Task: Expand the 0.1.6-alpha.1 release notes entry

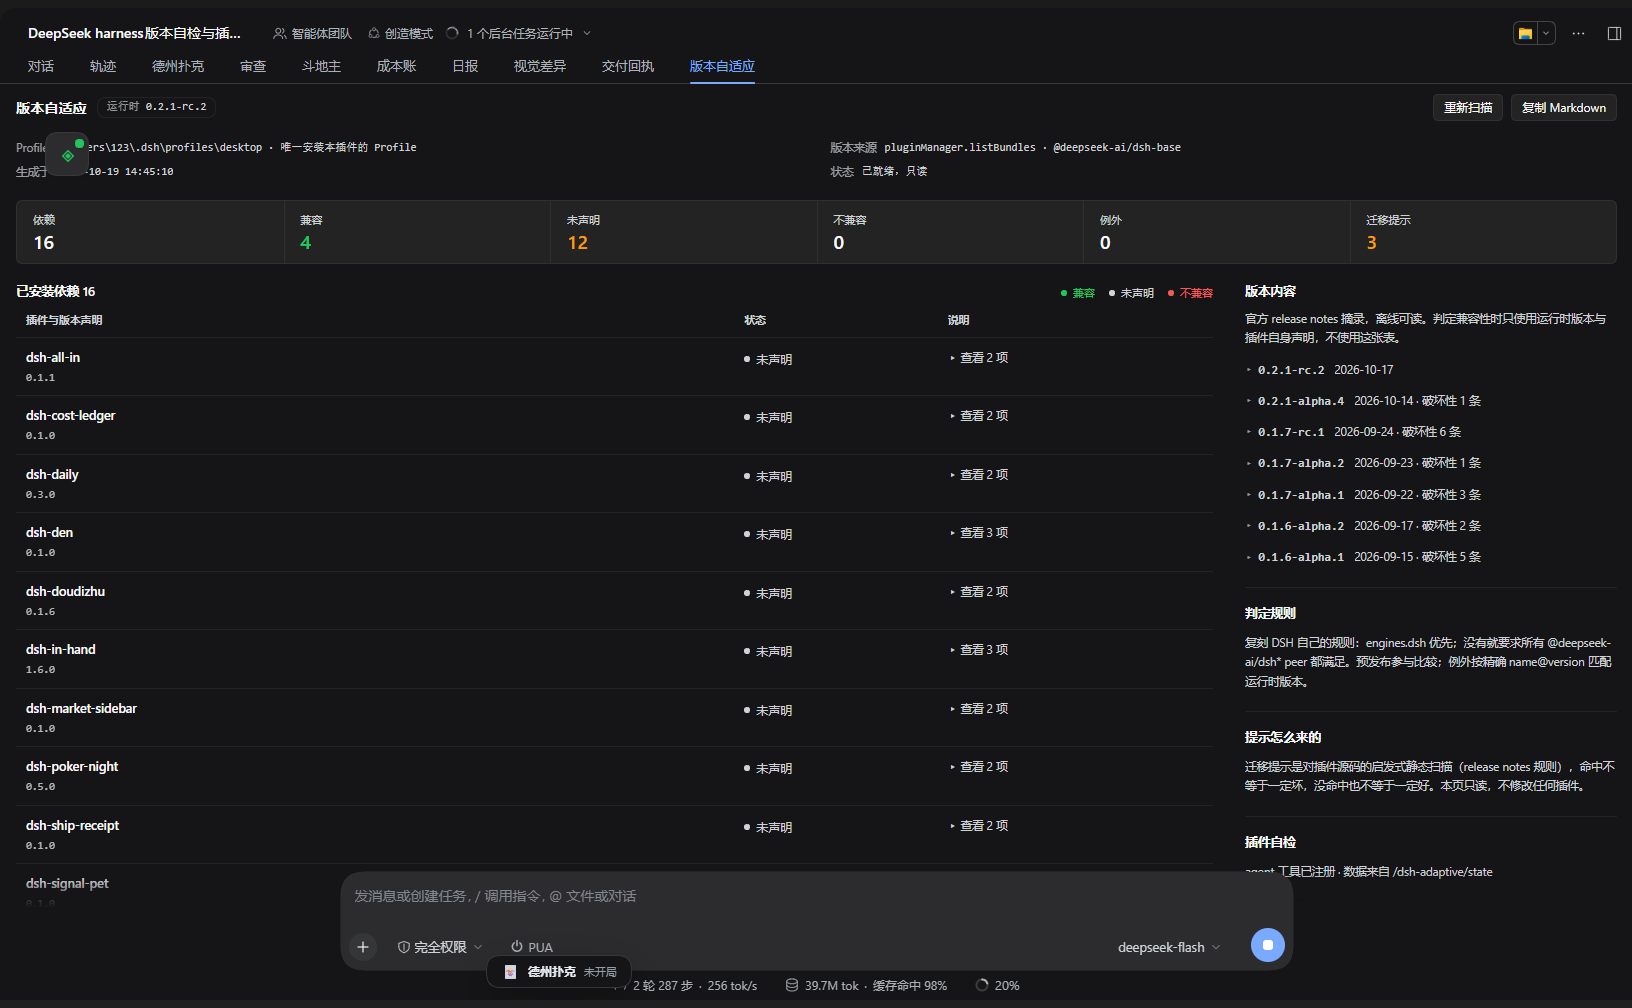Action: 1363,557
